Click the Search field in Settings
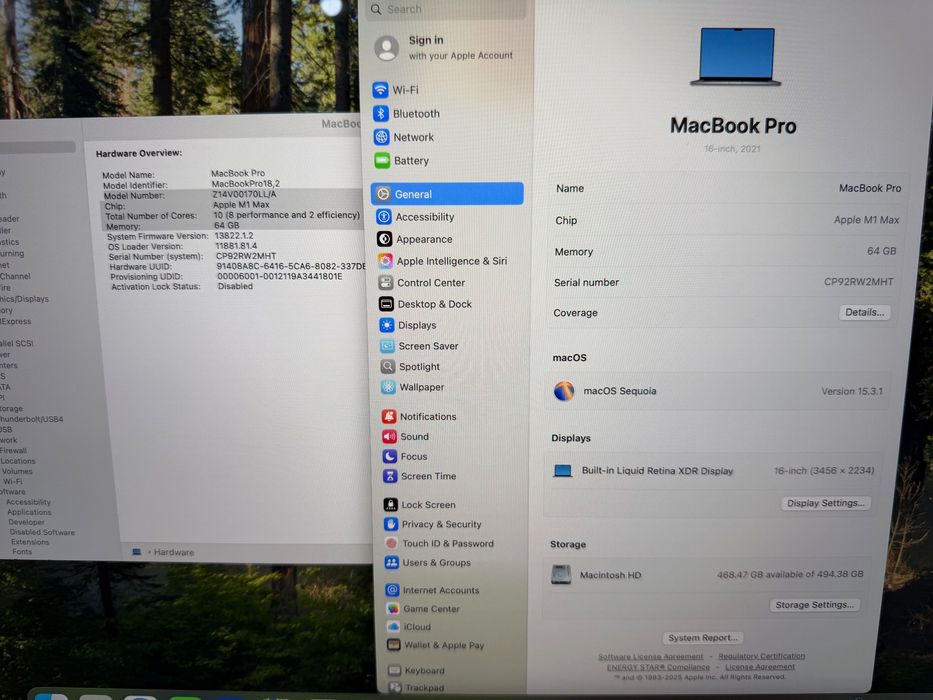Viewport: 933px width, 700px height. pyautogui.click(x=446, y=10)
